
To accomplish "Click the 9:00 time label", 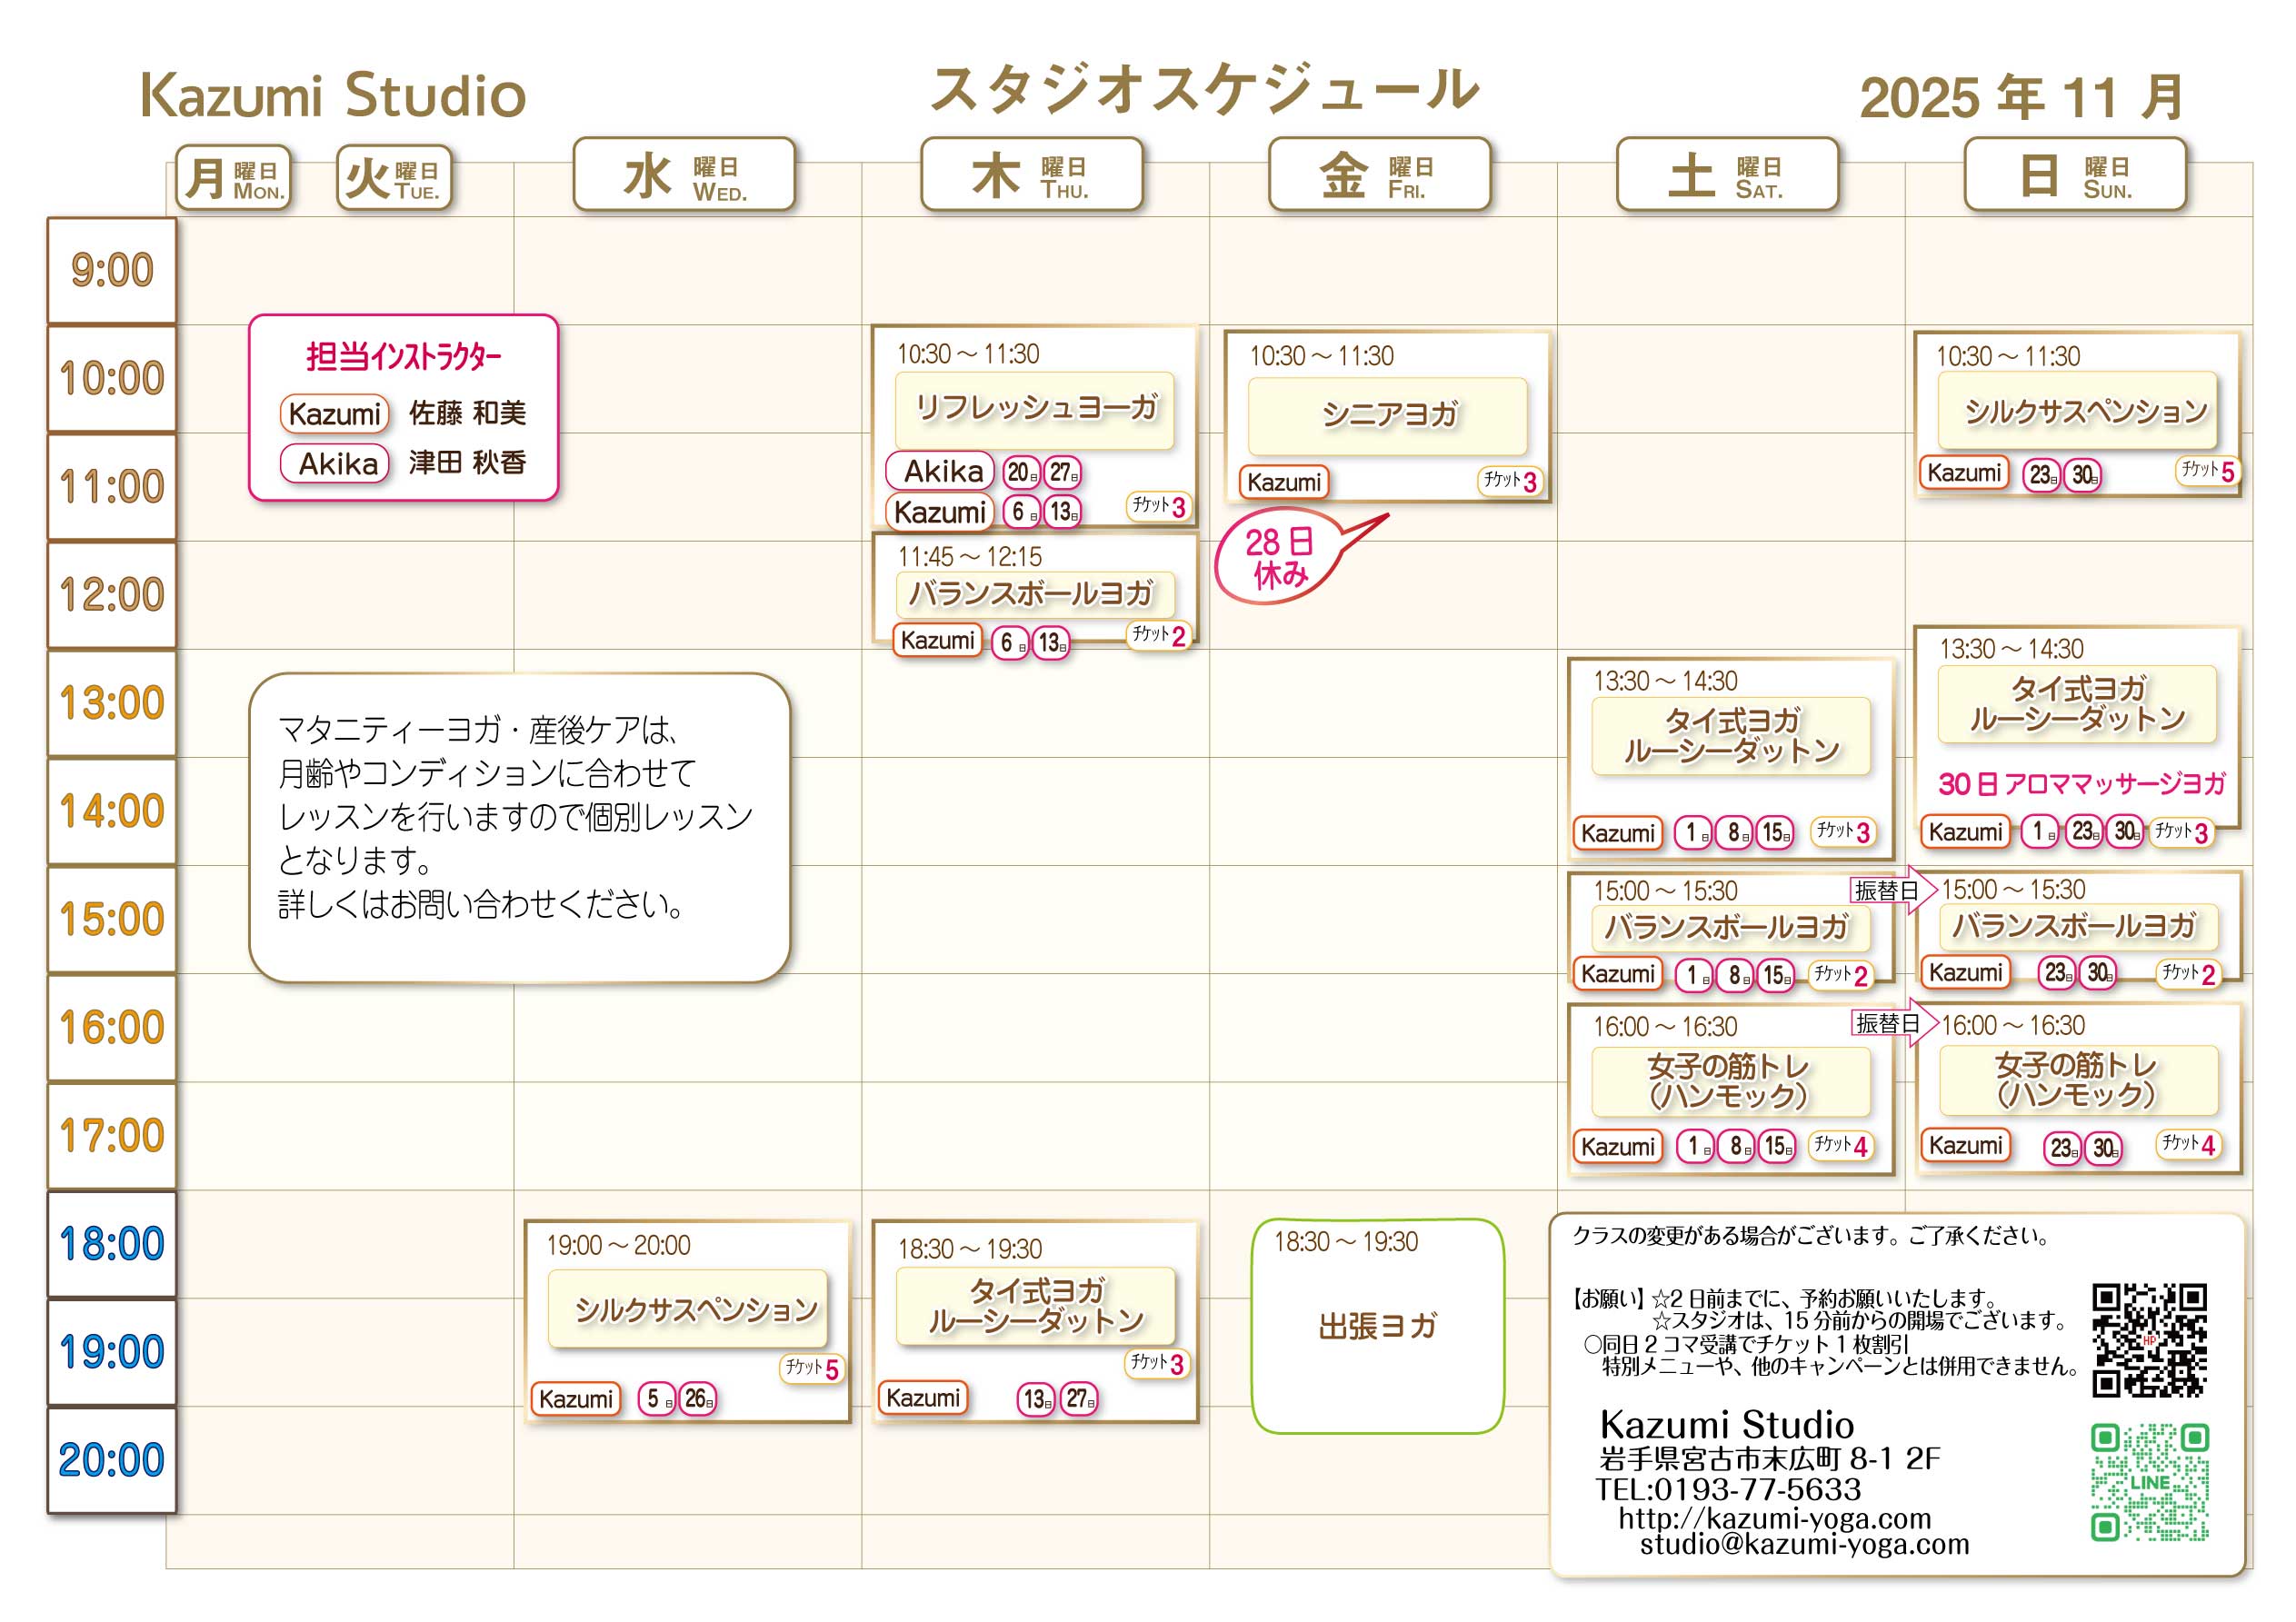I will coord(111,271).
